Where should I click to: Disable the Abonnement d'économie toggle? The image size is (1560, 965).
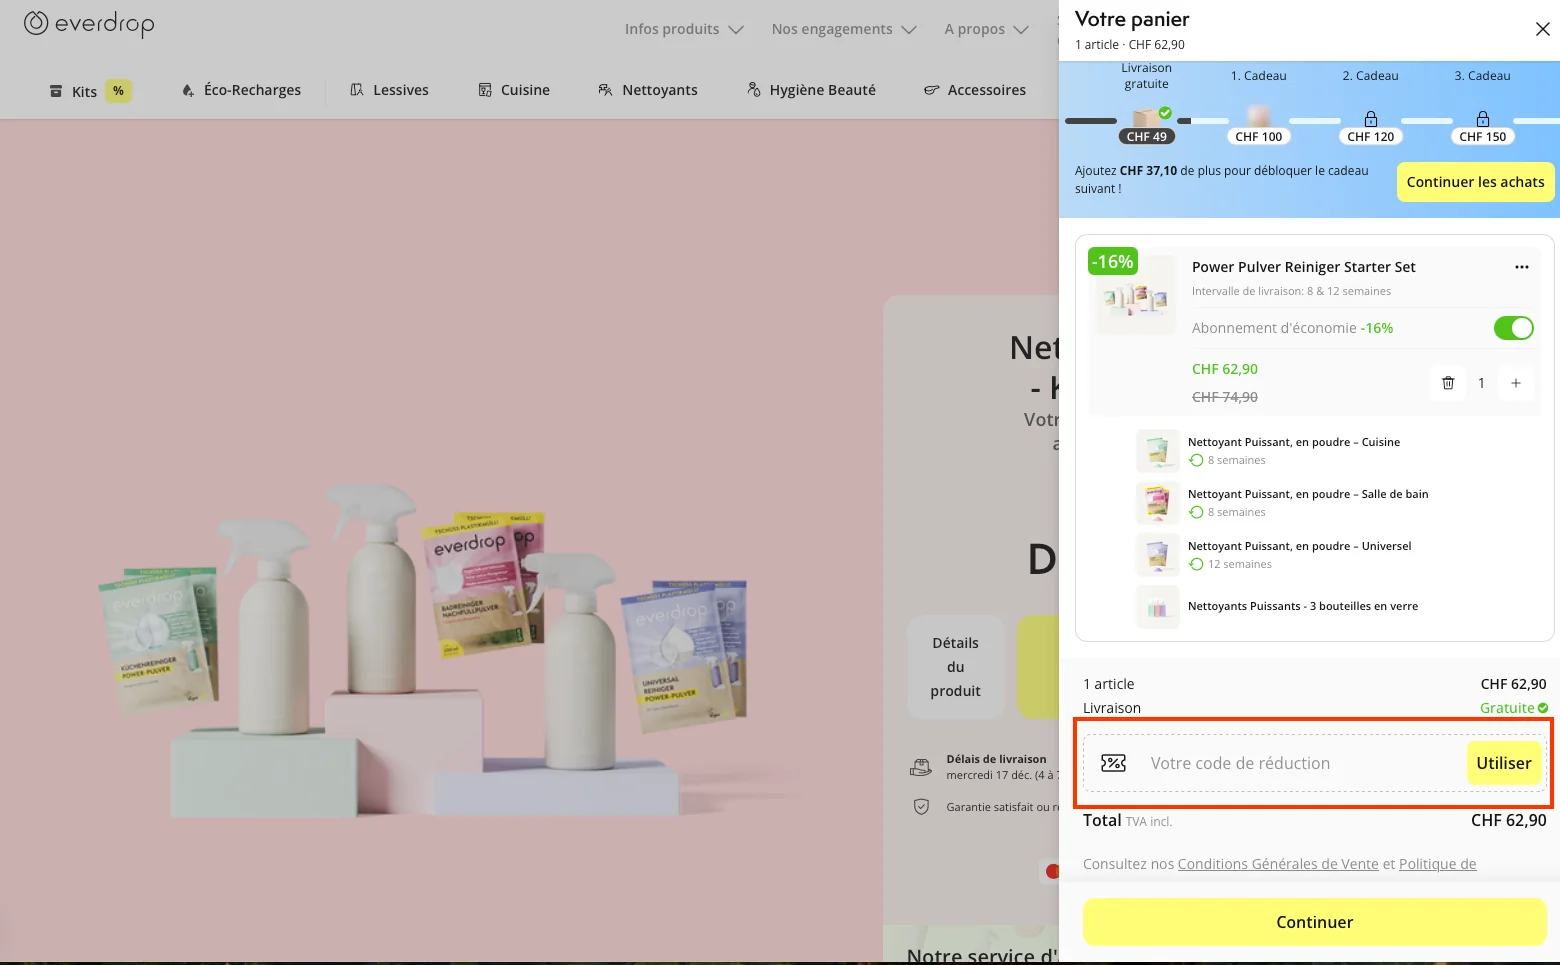click(1513, 328)
